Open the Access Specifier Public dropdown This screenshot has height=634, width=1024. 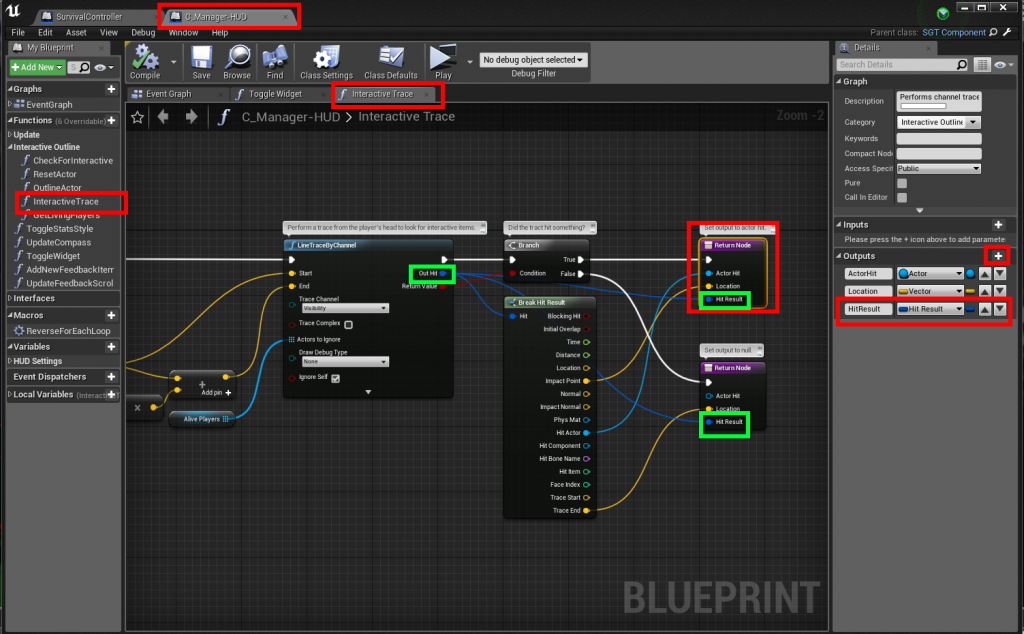pos(938,168)
